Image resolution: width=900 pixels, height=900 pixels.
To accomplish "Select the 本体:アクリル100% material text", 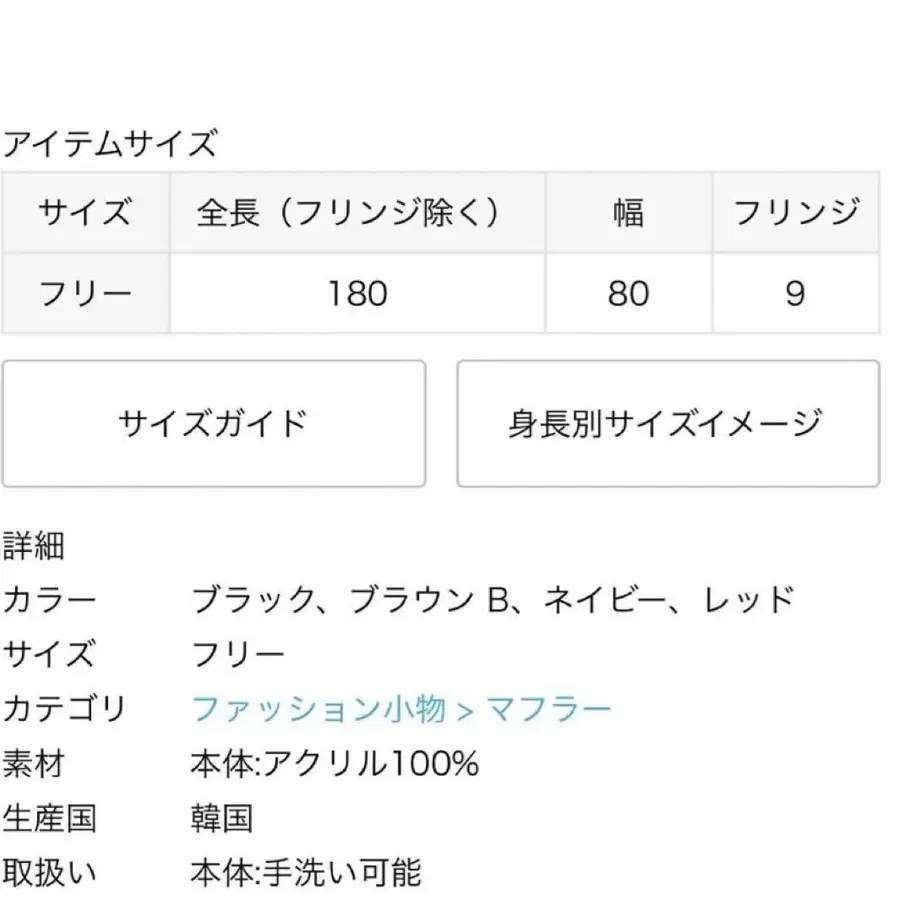I will coord(334,765).
